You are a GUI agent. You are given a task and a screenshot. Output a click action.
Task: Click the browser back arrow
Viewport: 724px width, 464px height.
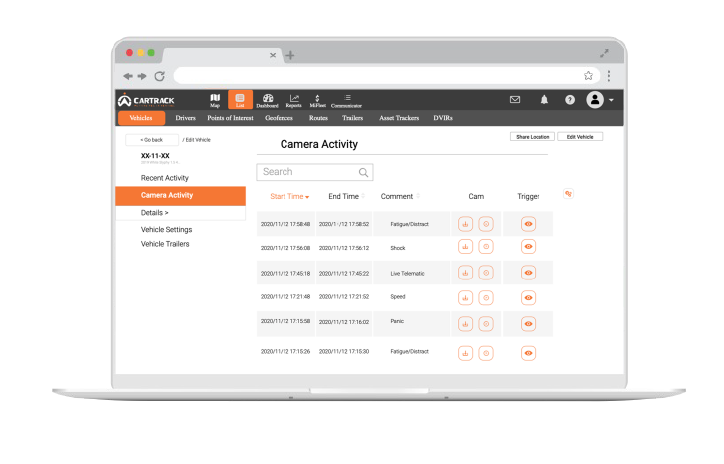coord(128,76)
